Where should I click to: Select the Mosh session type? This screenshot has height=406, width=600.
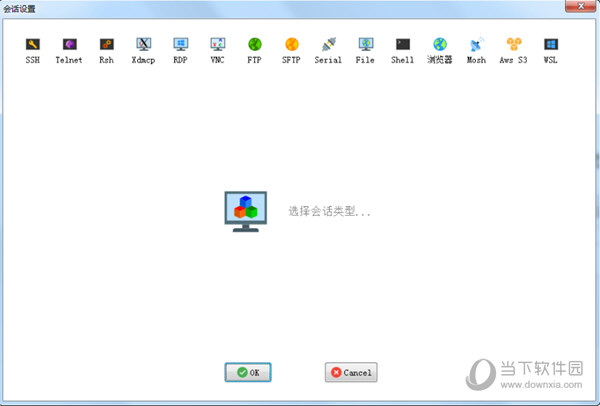pos(476,51)
